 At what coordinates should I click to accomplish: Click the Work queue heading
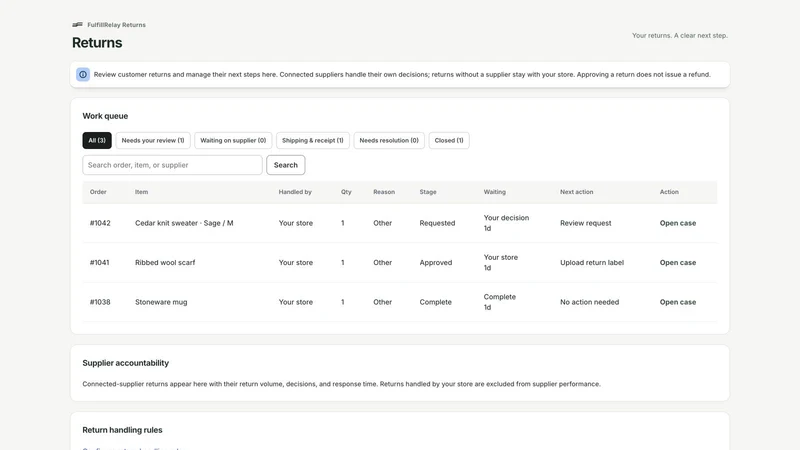pos(105,116)
